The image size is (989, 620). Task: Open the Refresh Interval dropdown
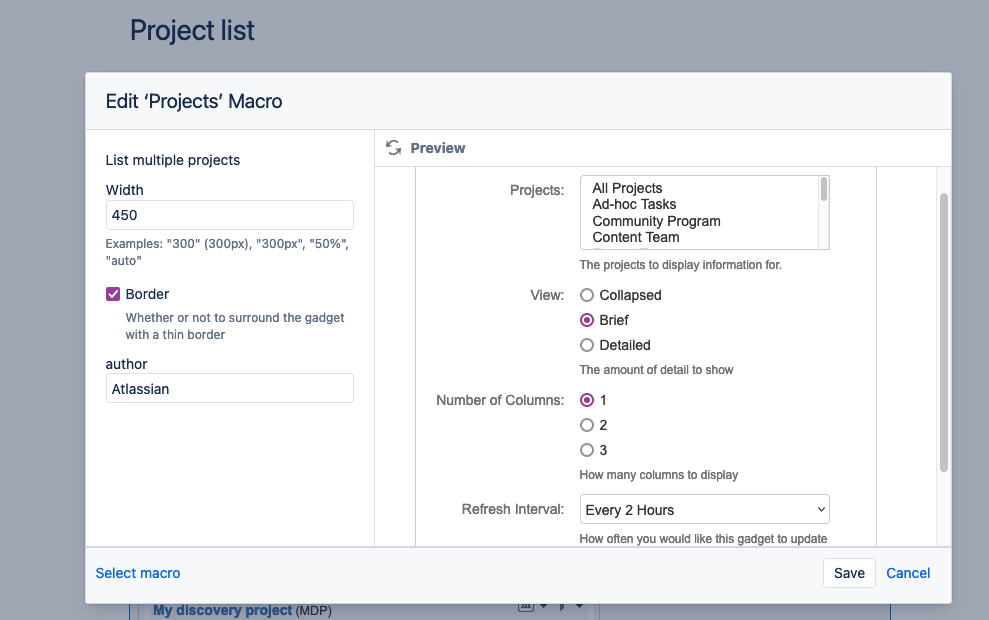pyautogui.click(x=705, y=510)
